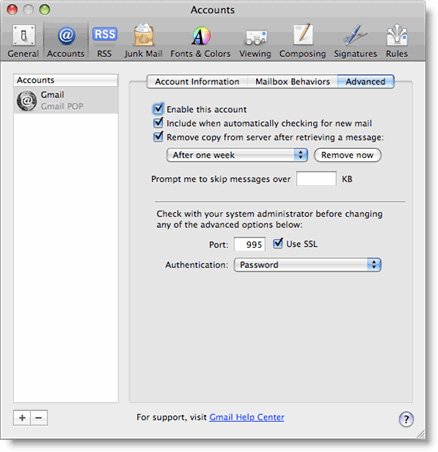The image size is (438, 452).
Task: Click the Accounts list header
Action: click(66, 80)
